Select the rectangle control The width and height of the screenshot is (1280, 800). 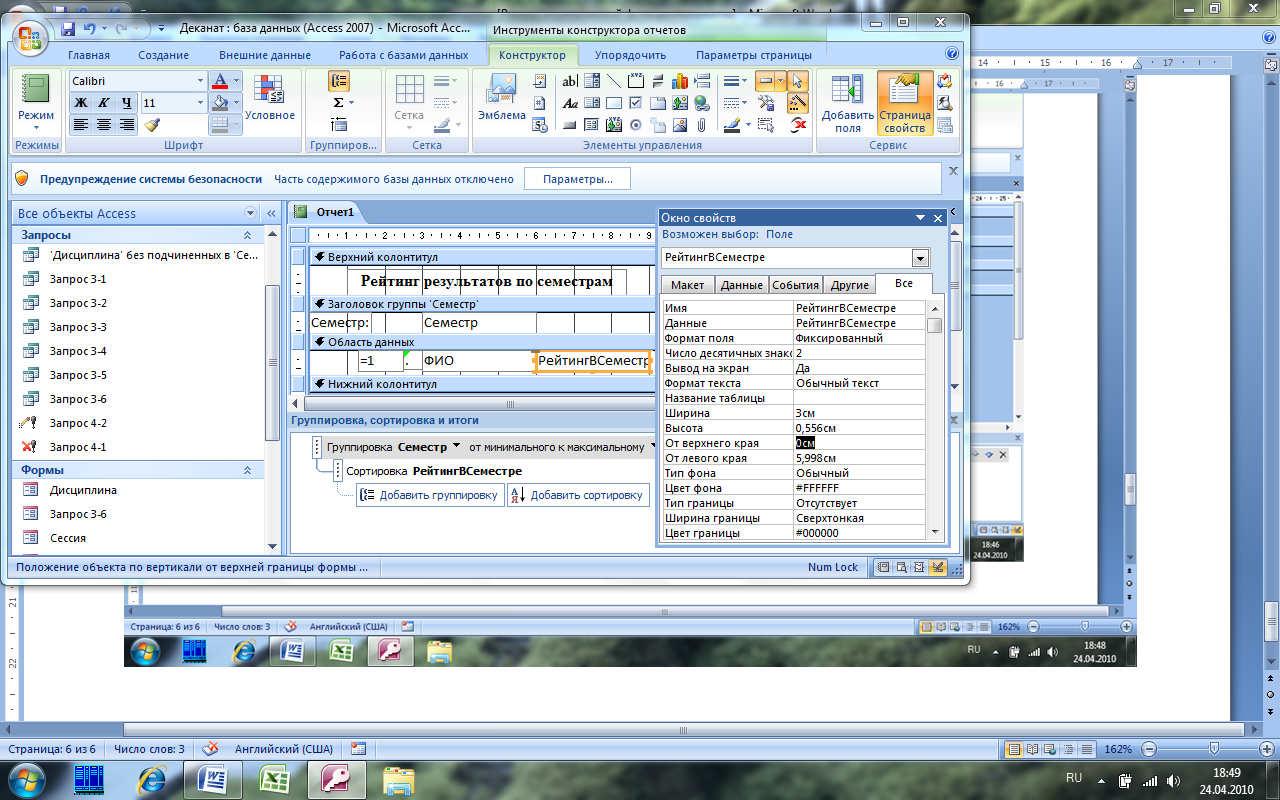614,103
